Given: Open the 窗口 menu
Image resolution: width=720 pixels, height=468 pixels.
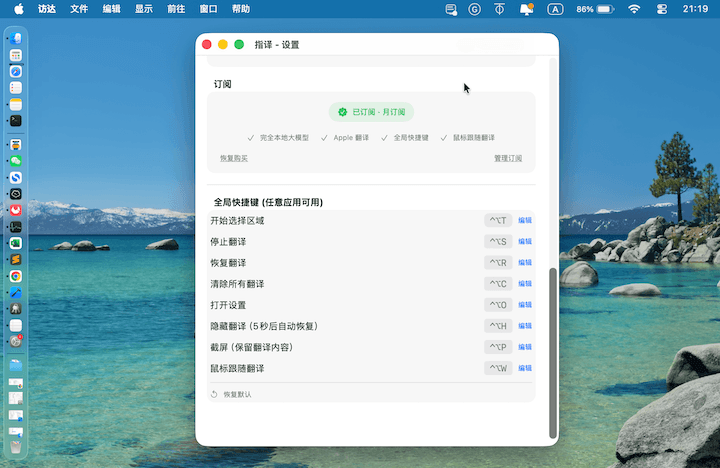Looking at the screenshot, I should point(208,9).
